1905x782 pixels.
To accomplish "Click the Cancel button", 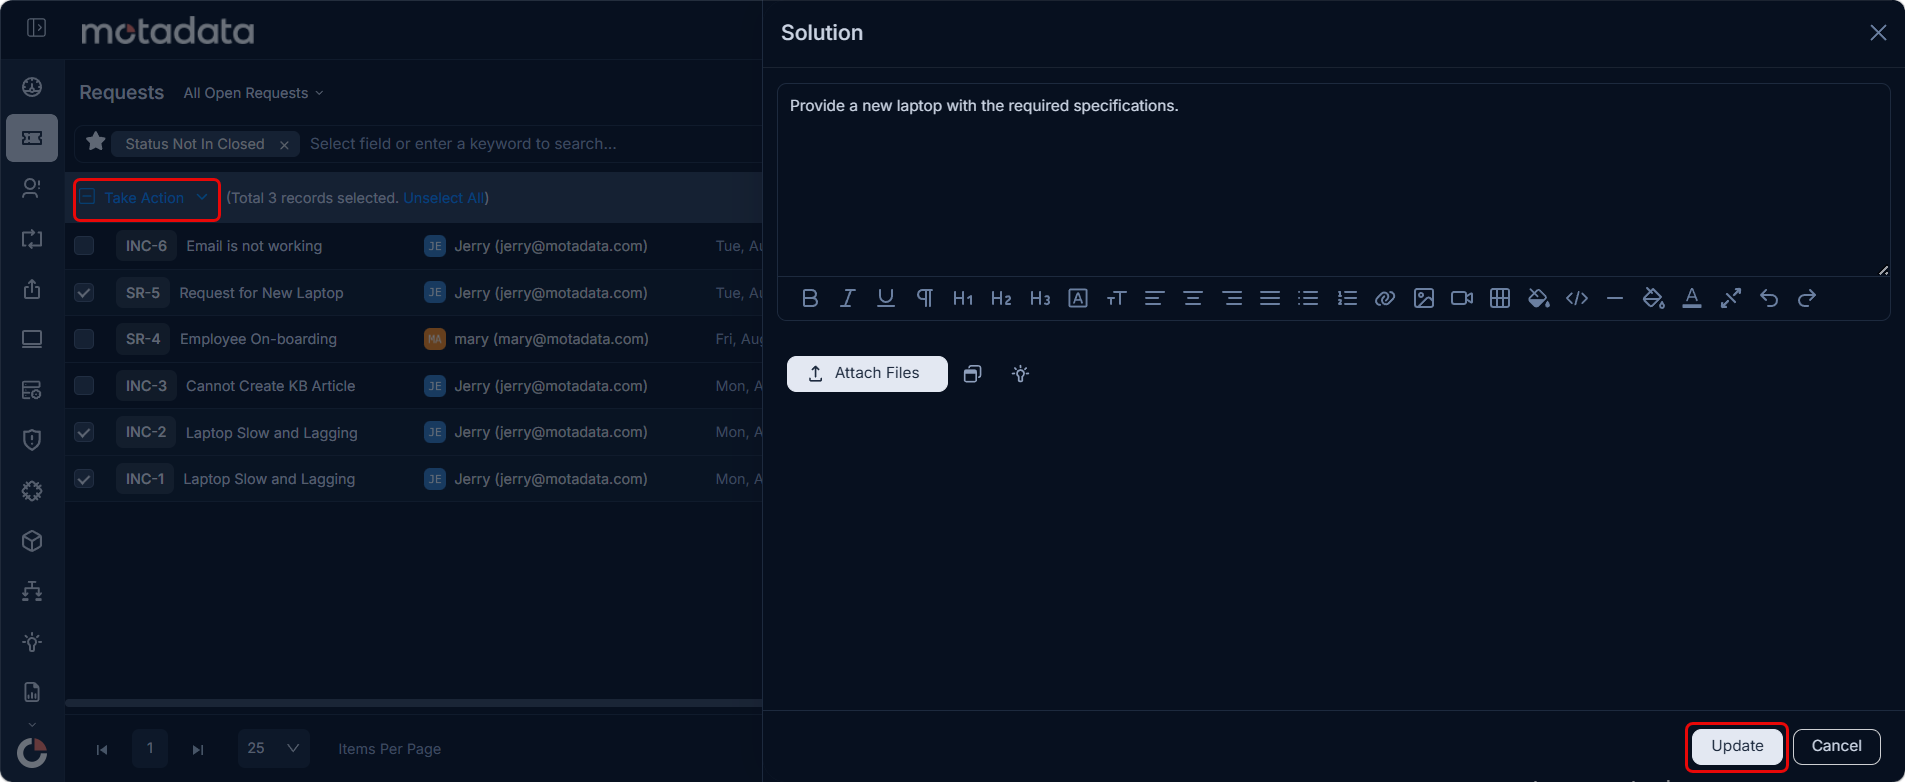I will coord(1836,746).
